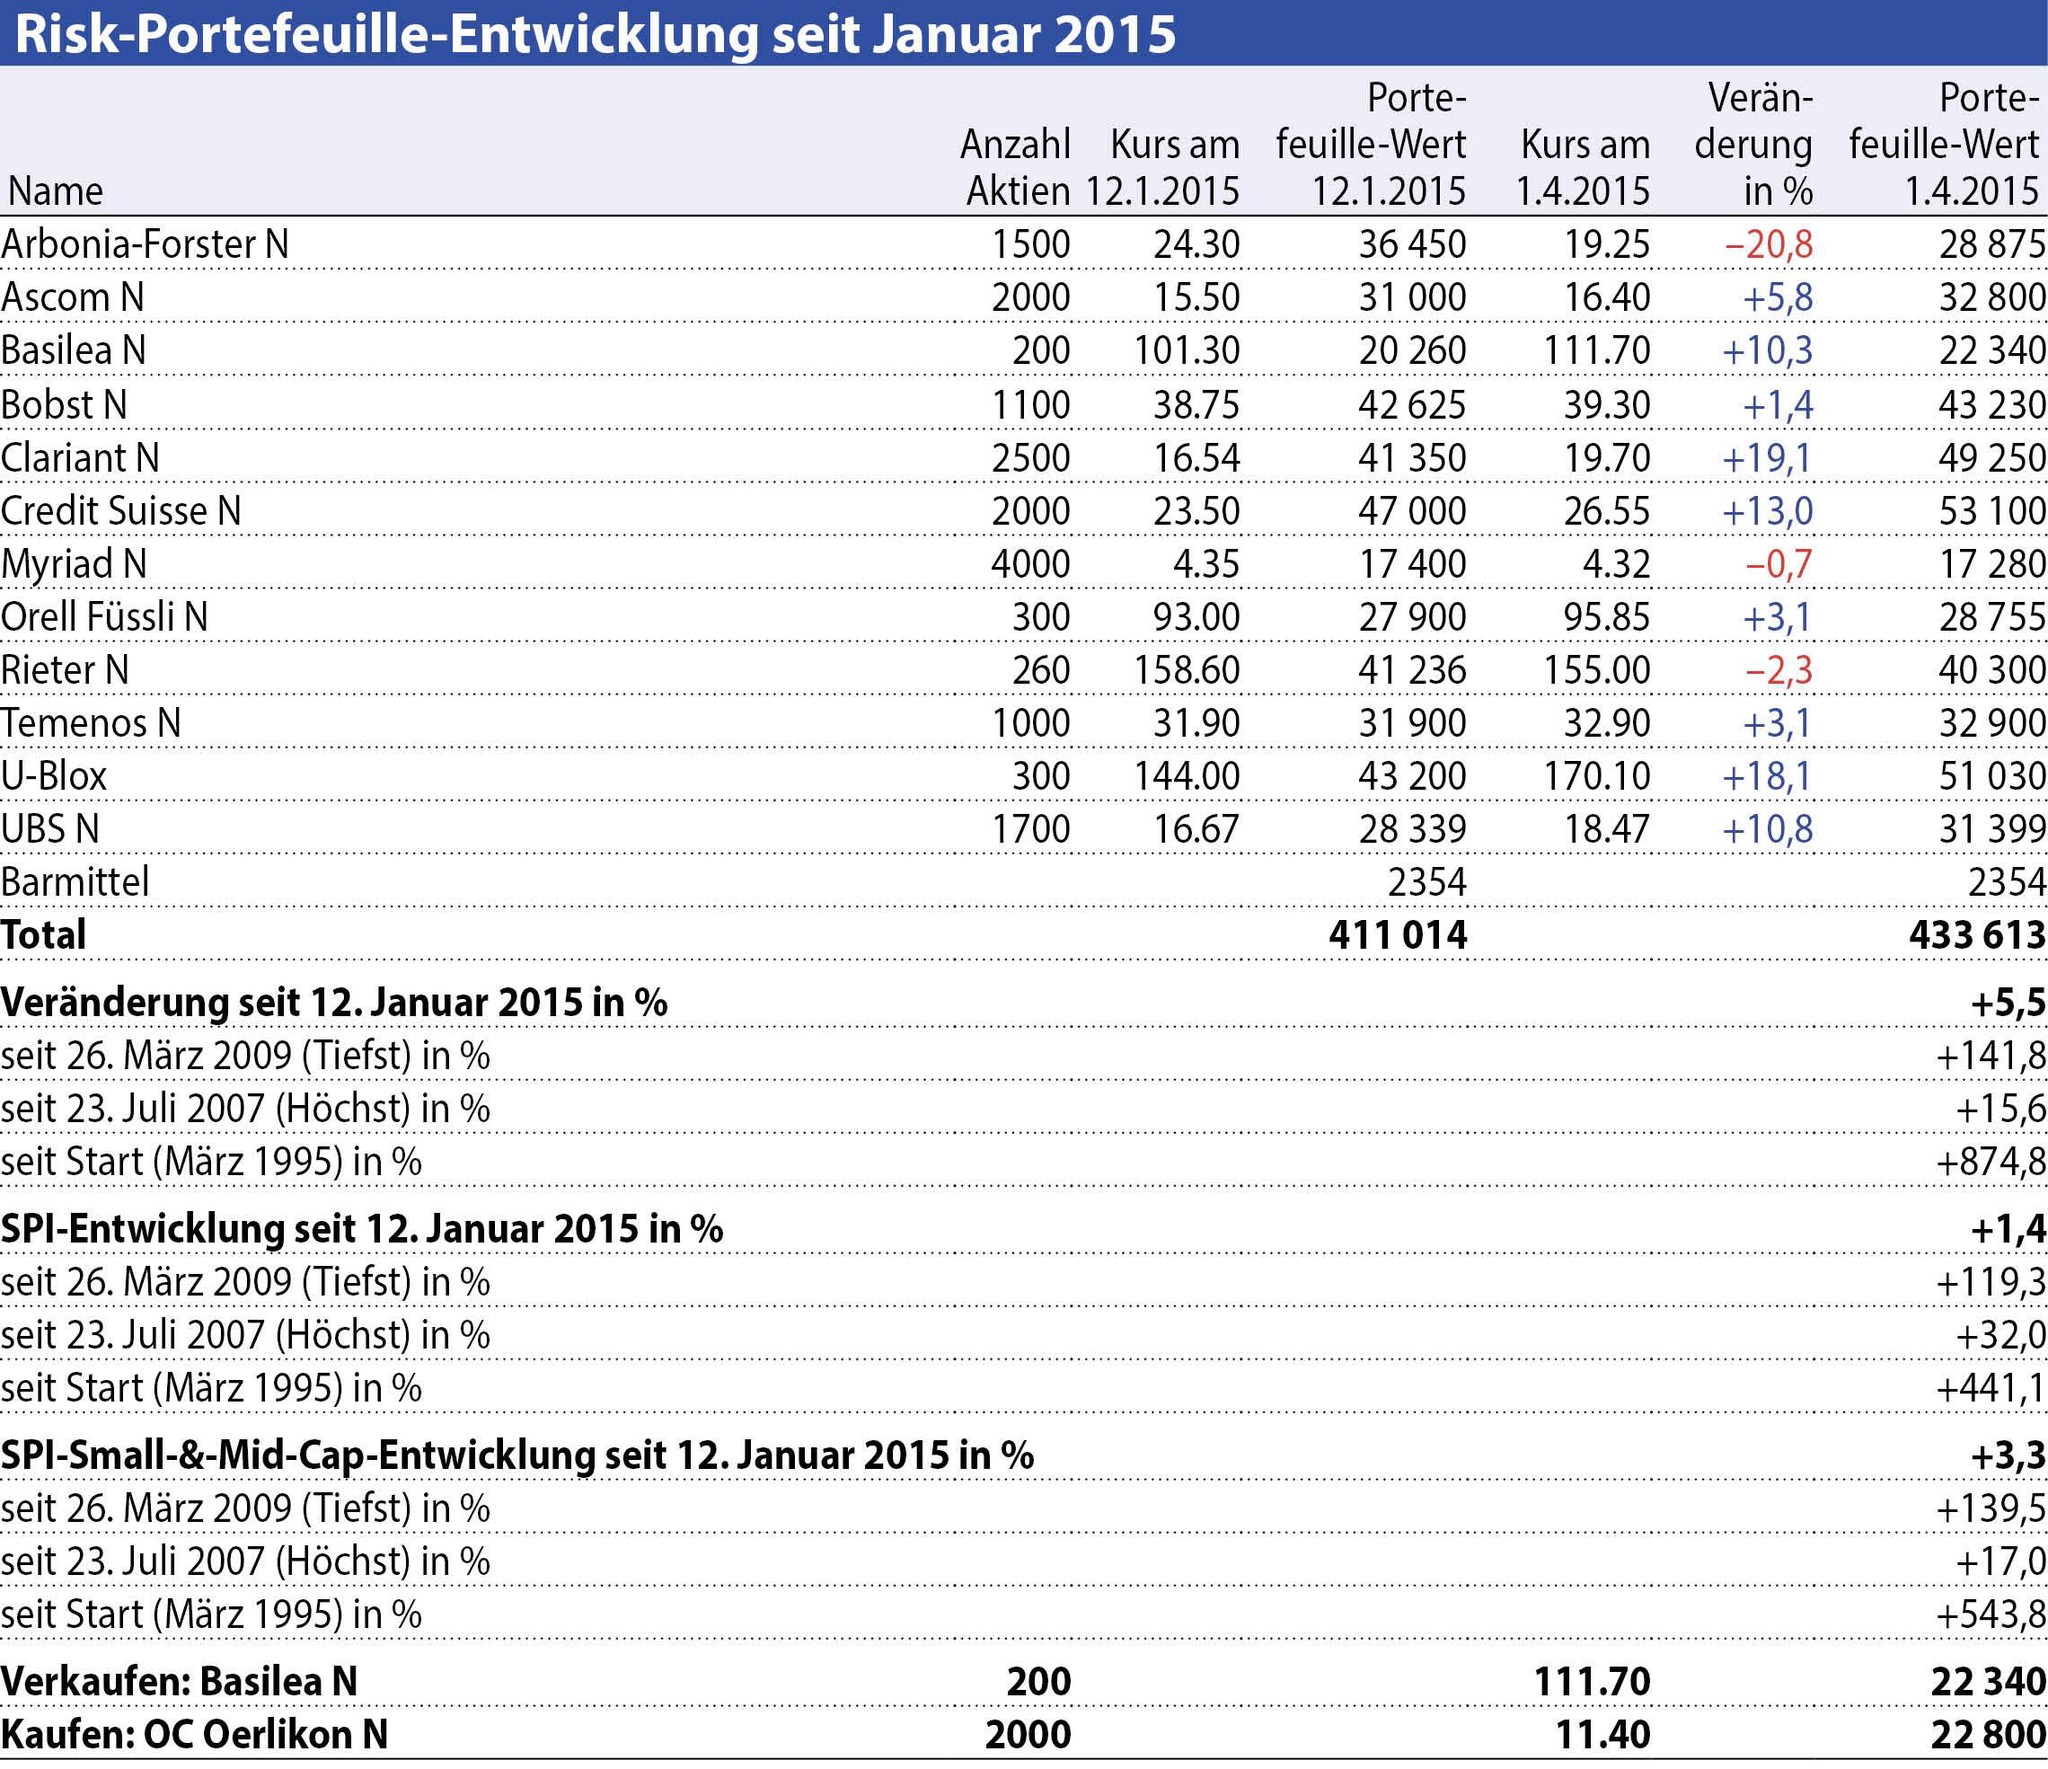Select the Temenos N row label
The height and width of the screenshot is (1769, 2048).
point(91,722)
